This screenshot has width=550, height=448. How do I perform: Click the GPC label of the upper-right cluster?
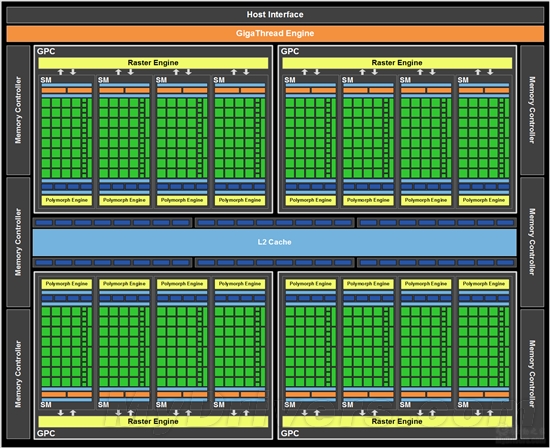click(x=290, y=52)
